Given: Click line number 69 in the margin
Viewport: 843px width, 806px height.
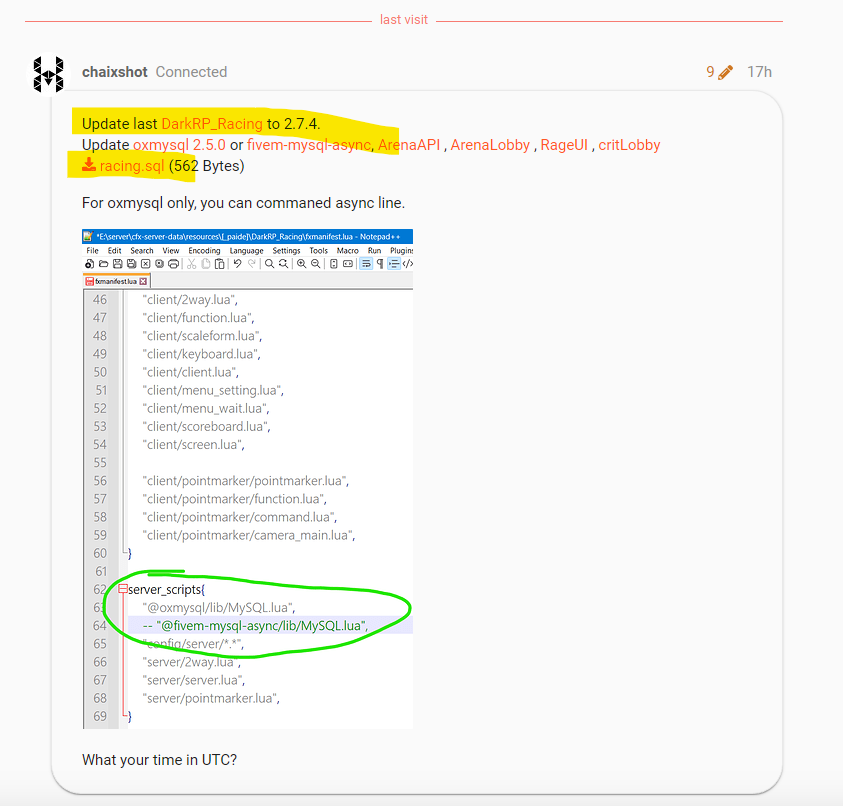Looking at the screenshot, I should click(100, 716).
